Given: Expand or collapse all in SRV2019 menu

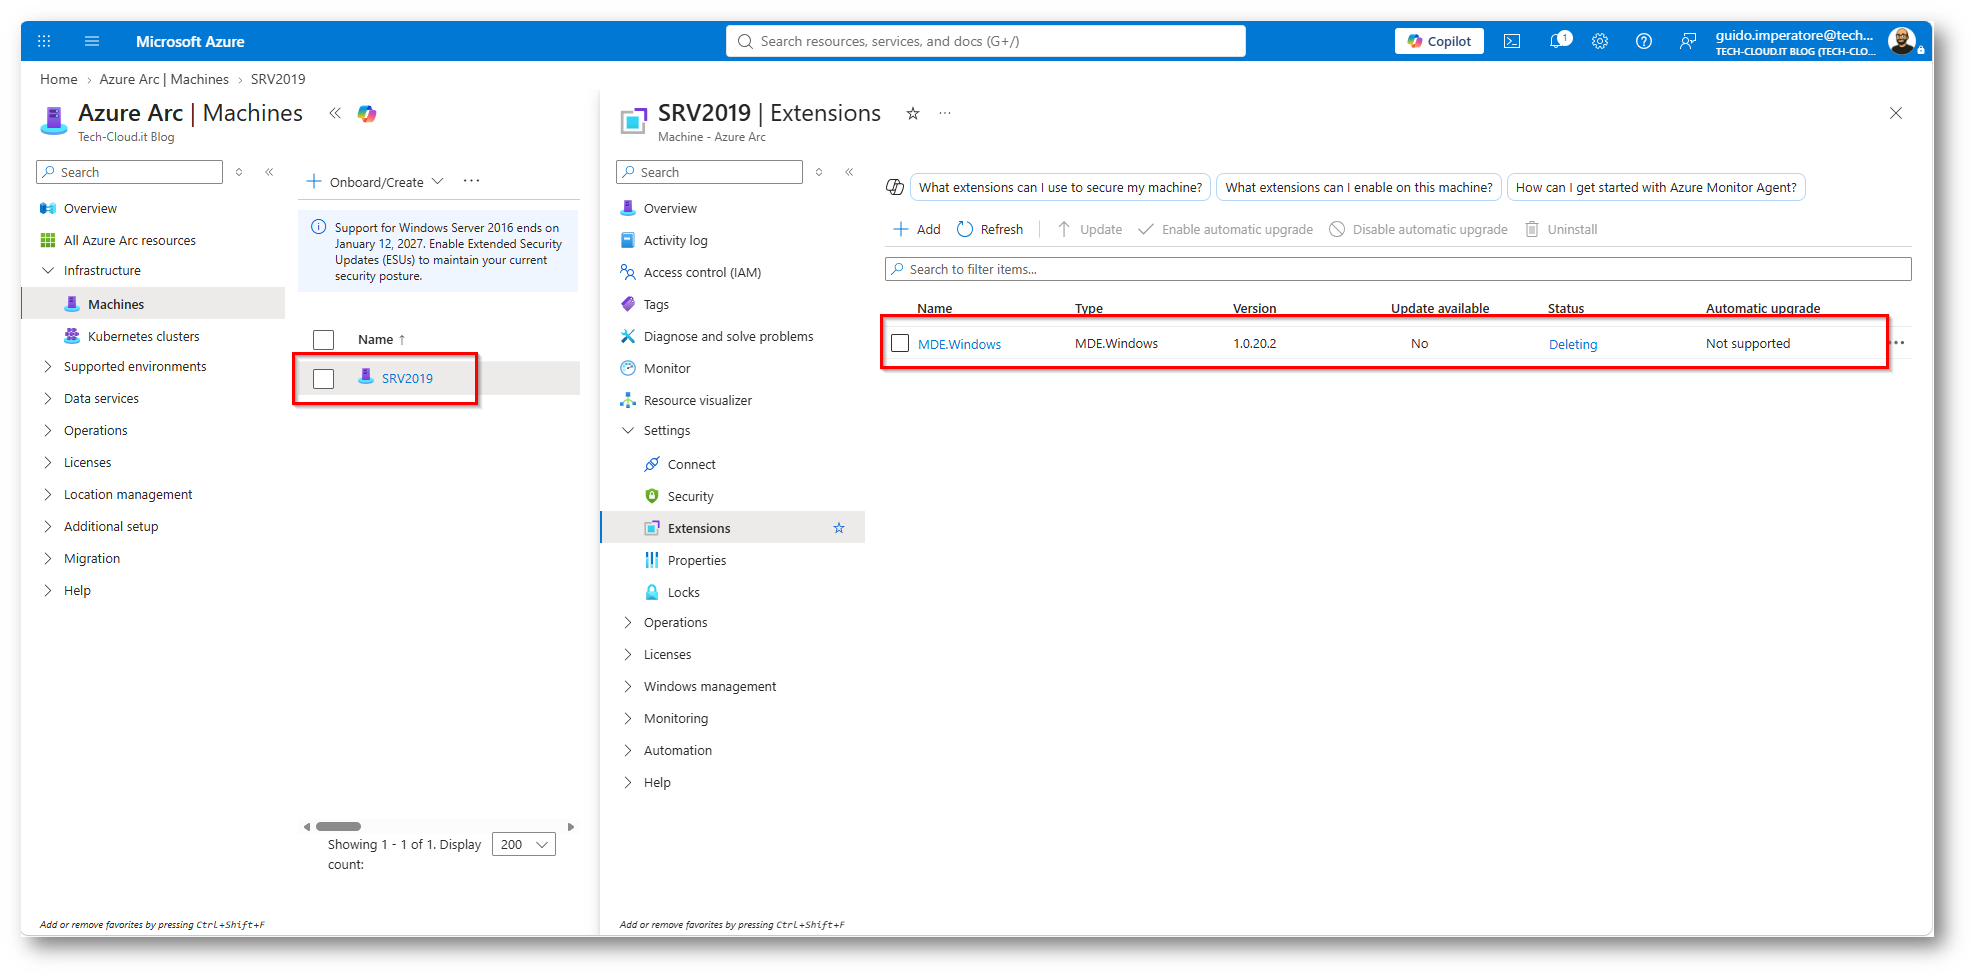Looking at the screenshot, I should (x=819, y=172).
